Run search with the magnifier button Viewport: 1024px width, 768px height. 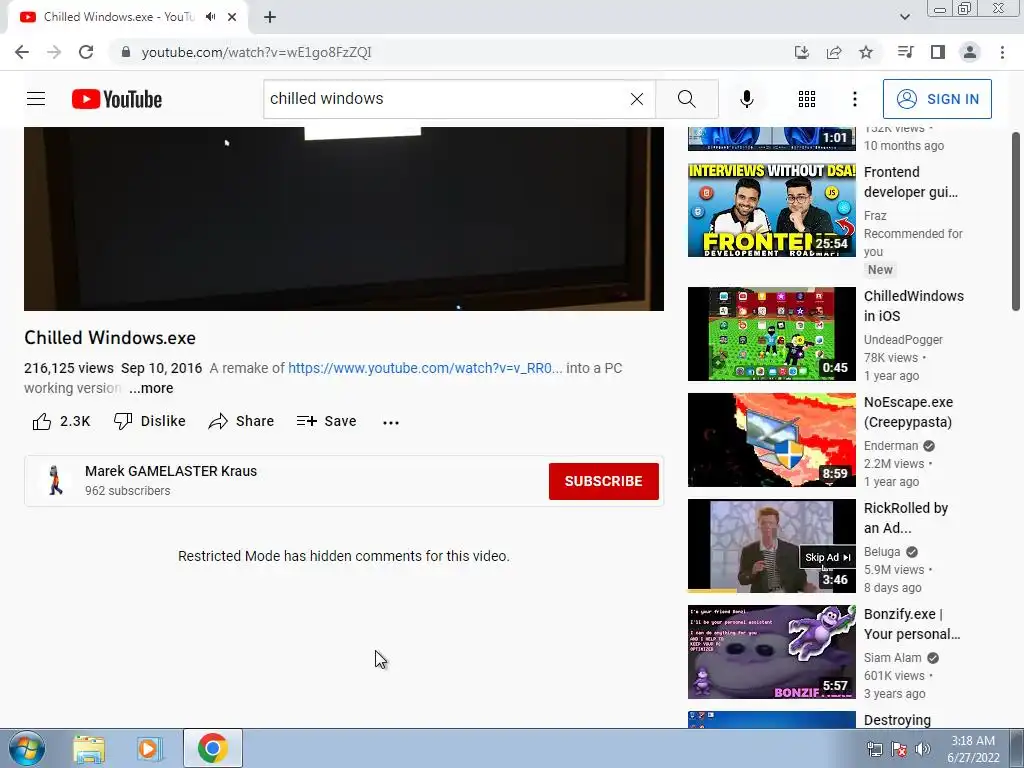tap(686, 99)
